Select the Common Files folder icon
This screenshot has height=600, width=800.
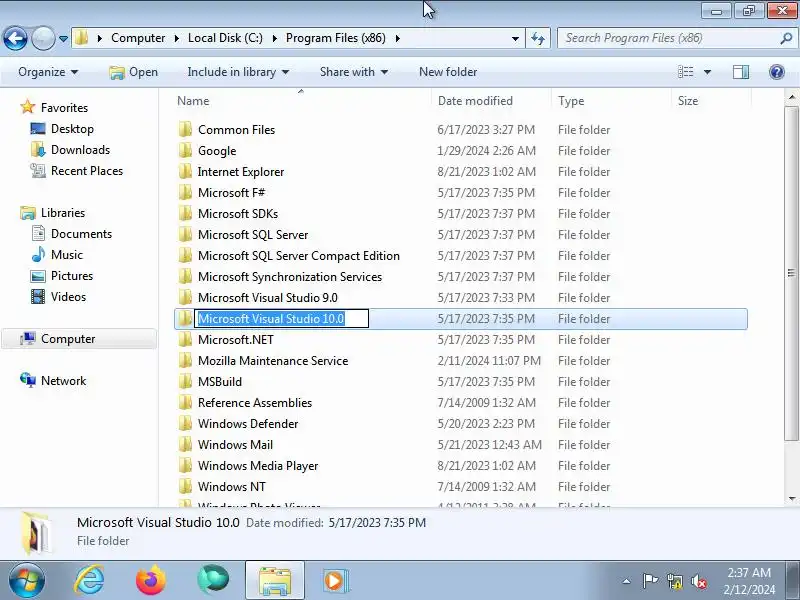[x=186, y=130]
